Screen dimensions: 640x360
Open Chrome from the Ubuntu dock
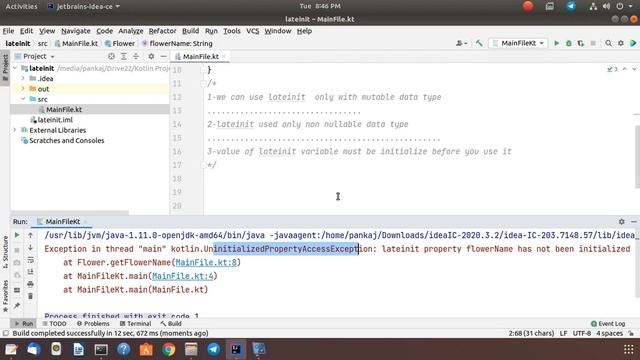click(x=168, y=349)
